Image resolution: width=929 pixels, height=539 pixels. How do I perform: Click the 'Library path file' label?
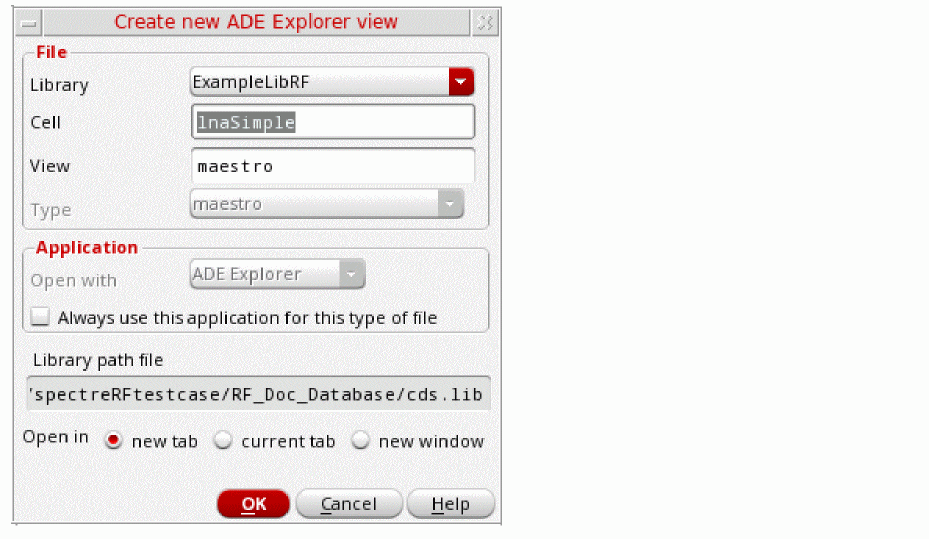[98, 360]
